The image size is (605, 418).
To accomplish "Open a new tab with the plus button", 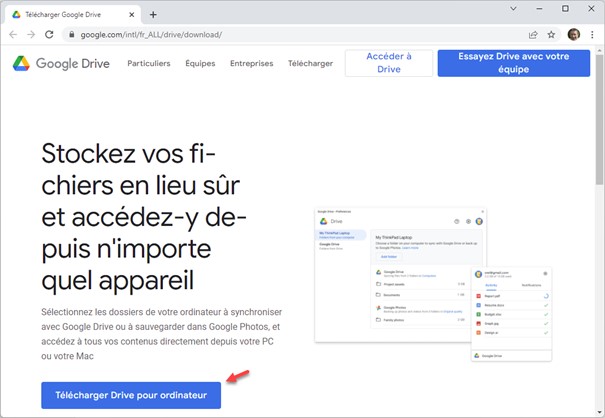I will 153,14.
